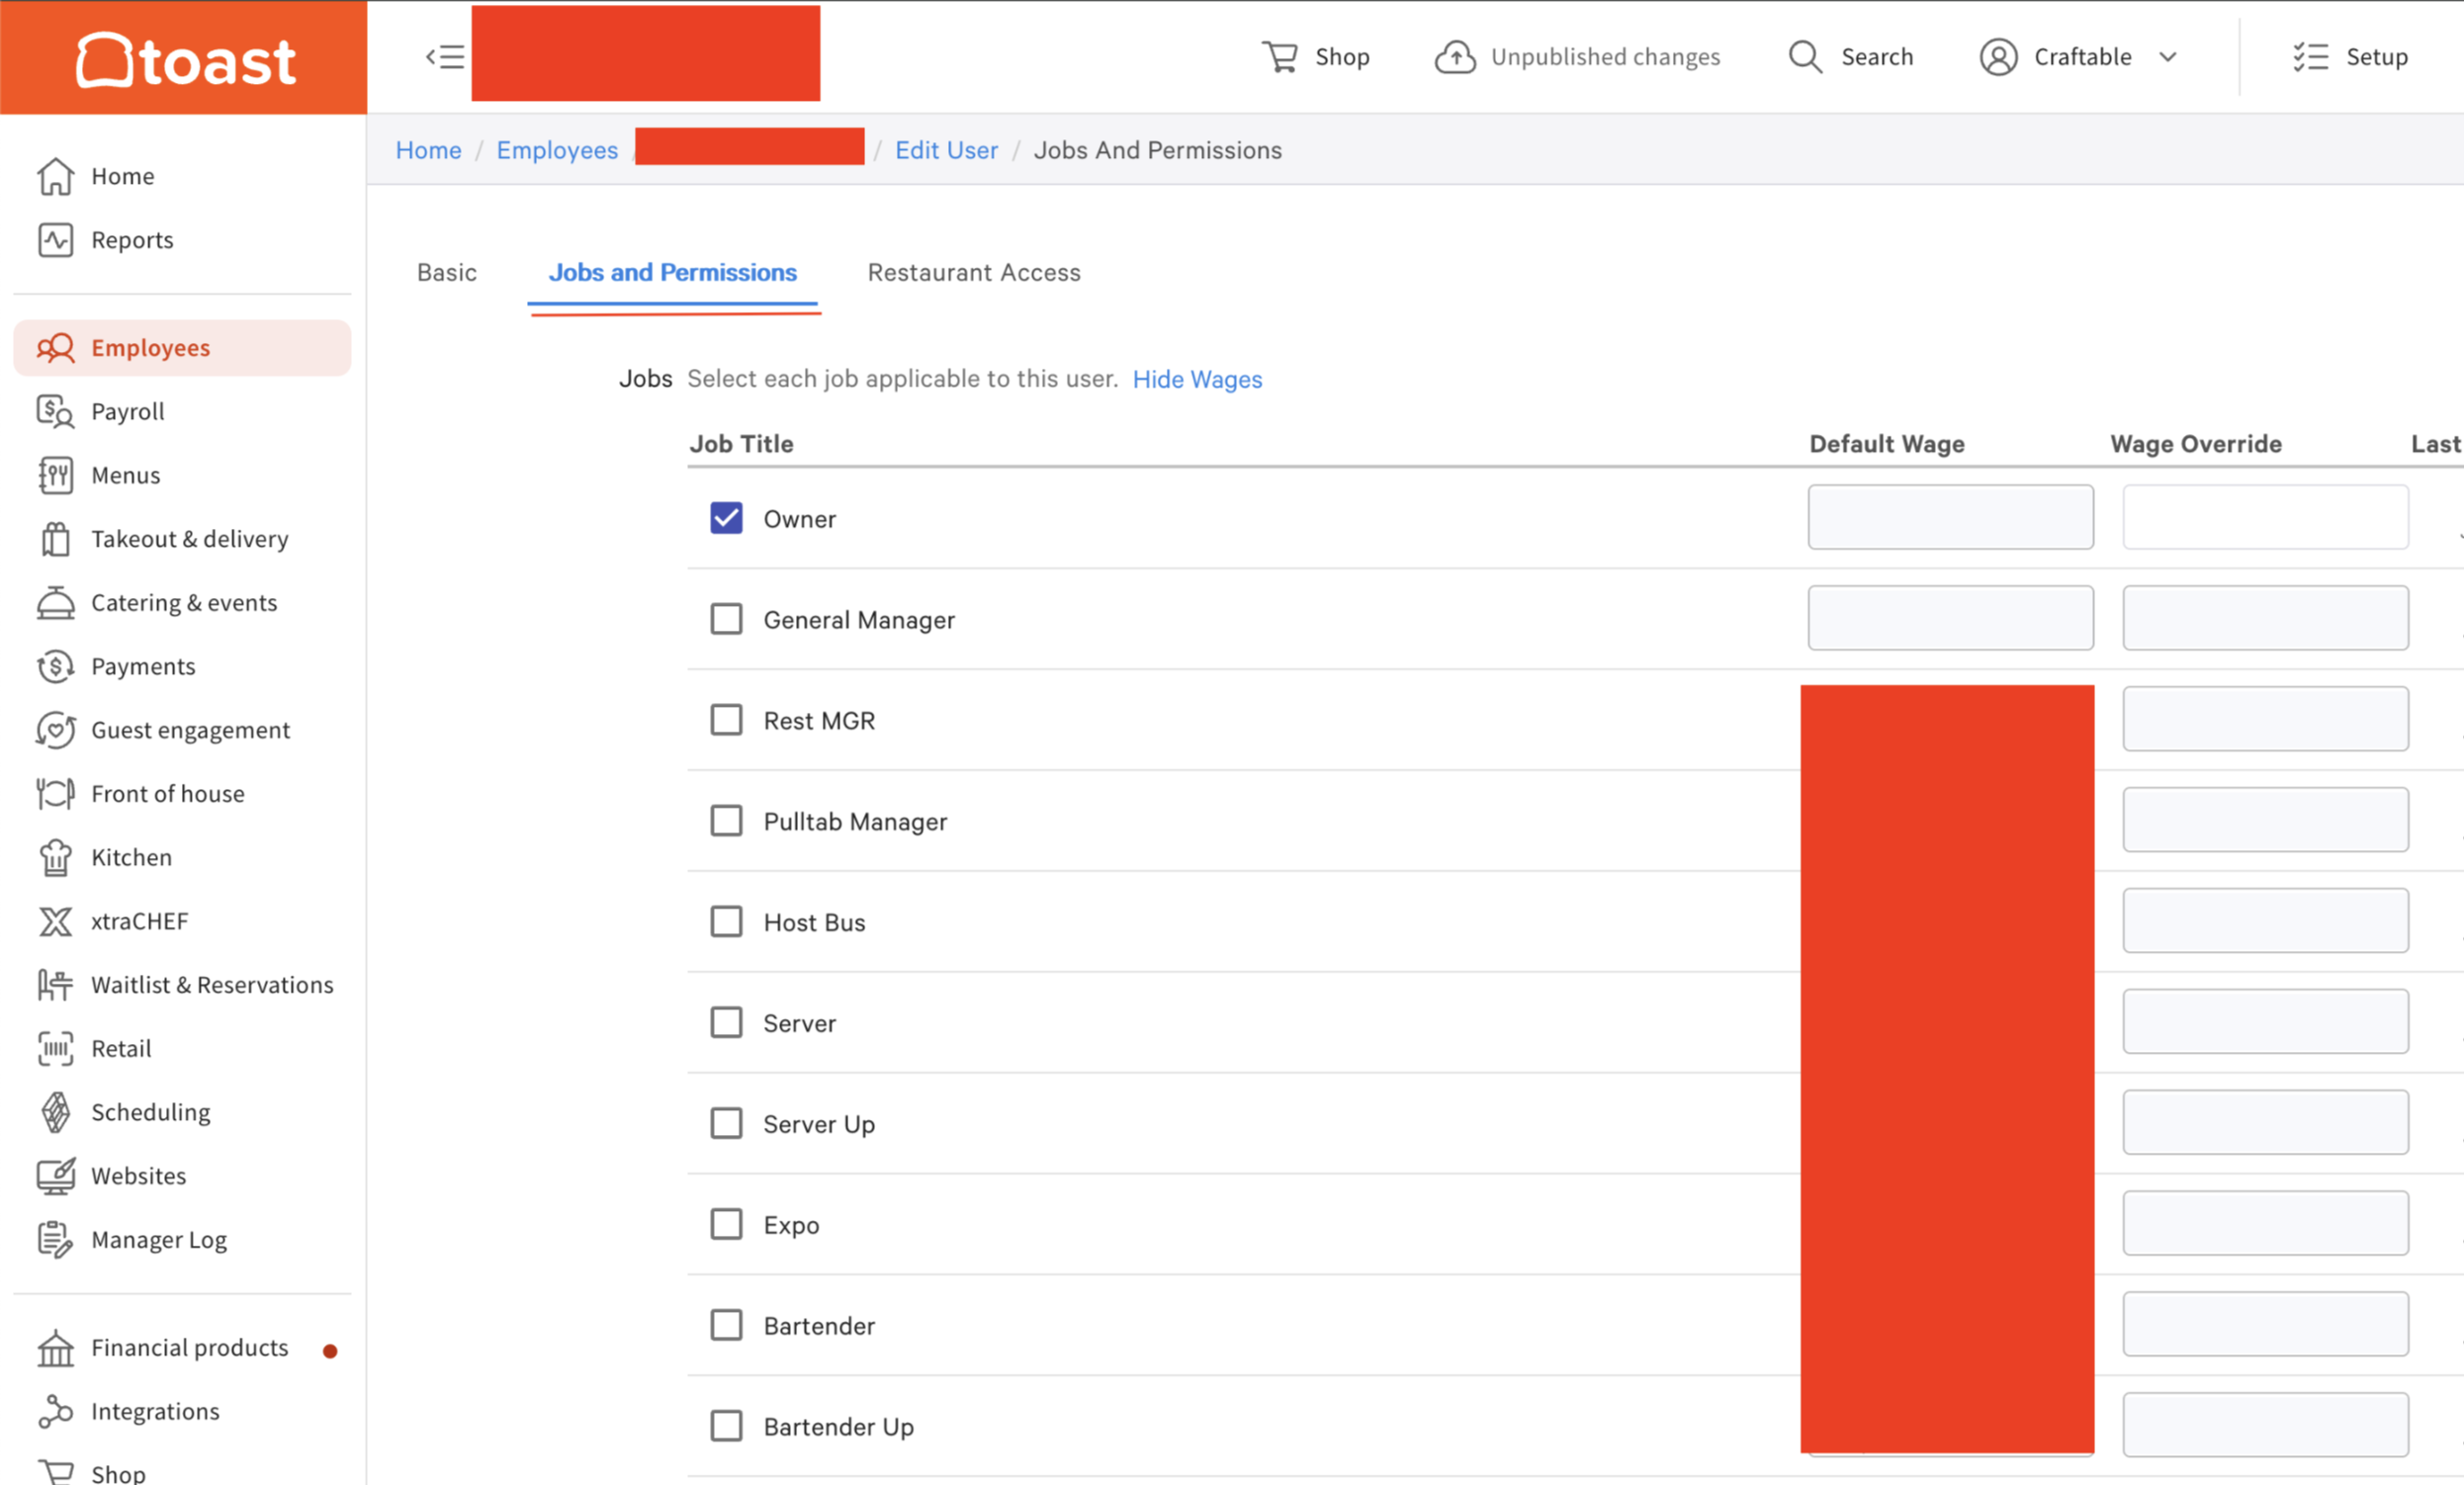Viewport: 2464px width, 1485px height.
Task: Go to Employees breadcrumb link
Action: point(557,150)
